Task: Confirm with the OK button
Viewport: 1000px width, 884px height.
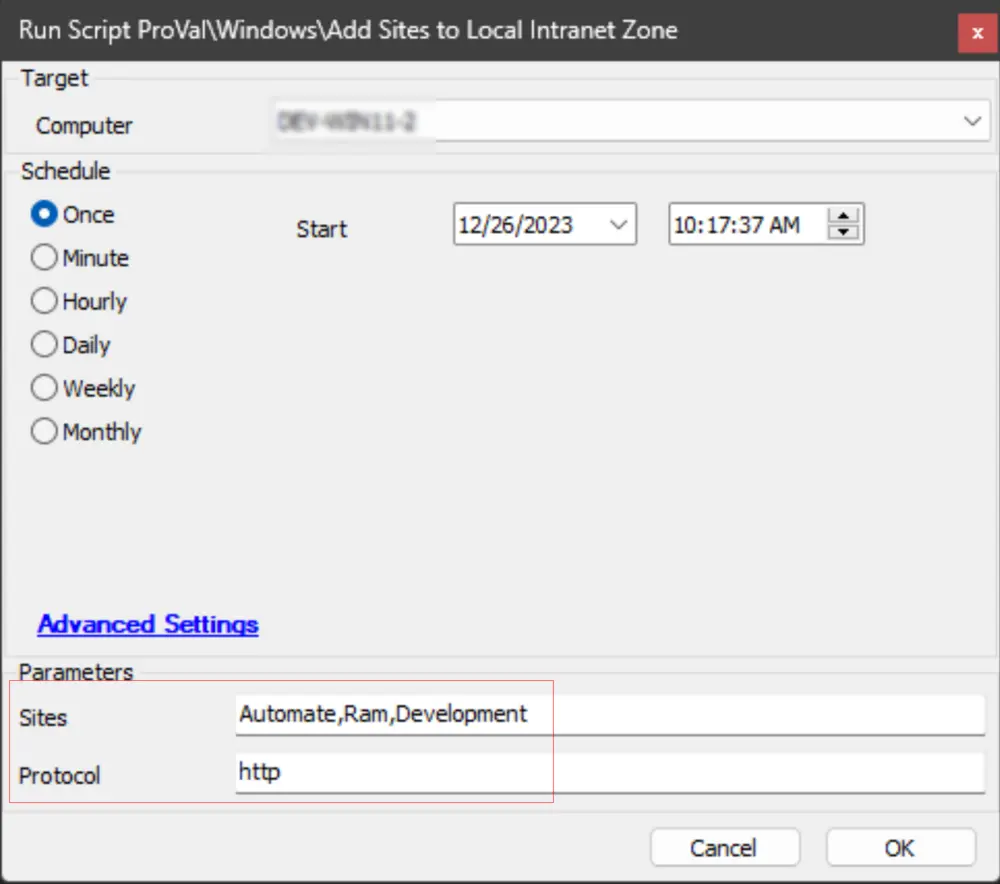Action: pos(900,848)
